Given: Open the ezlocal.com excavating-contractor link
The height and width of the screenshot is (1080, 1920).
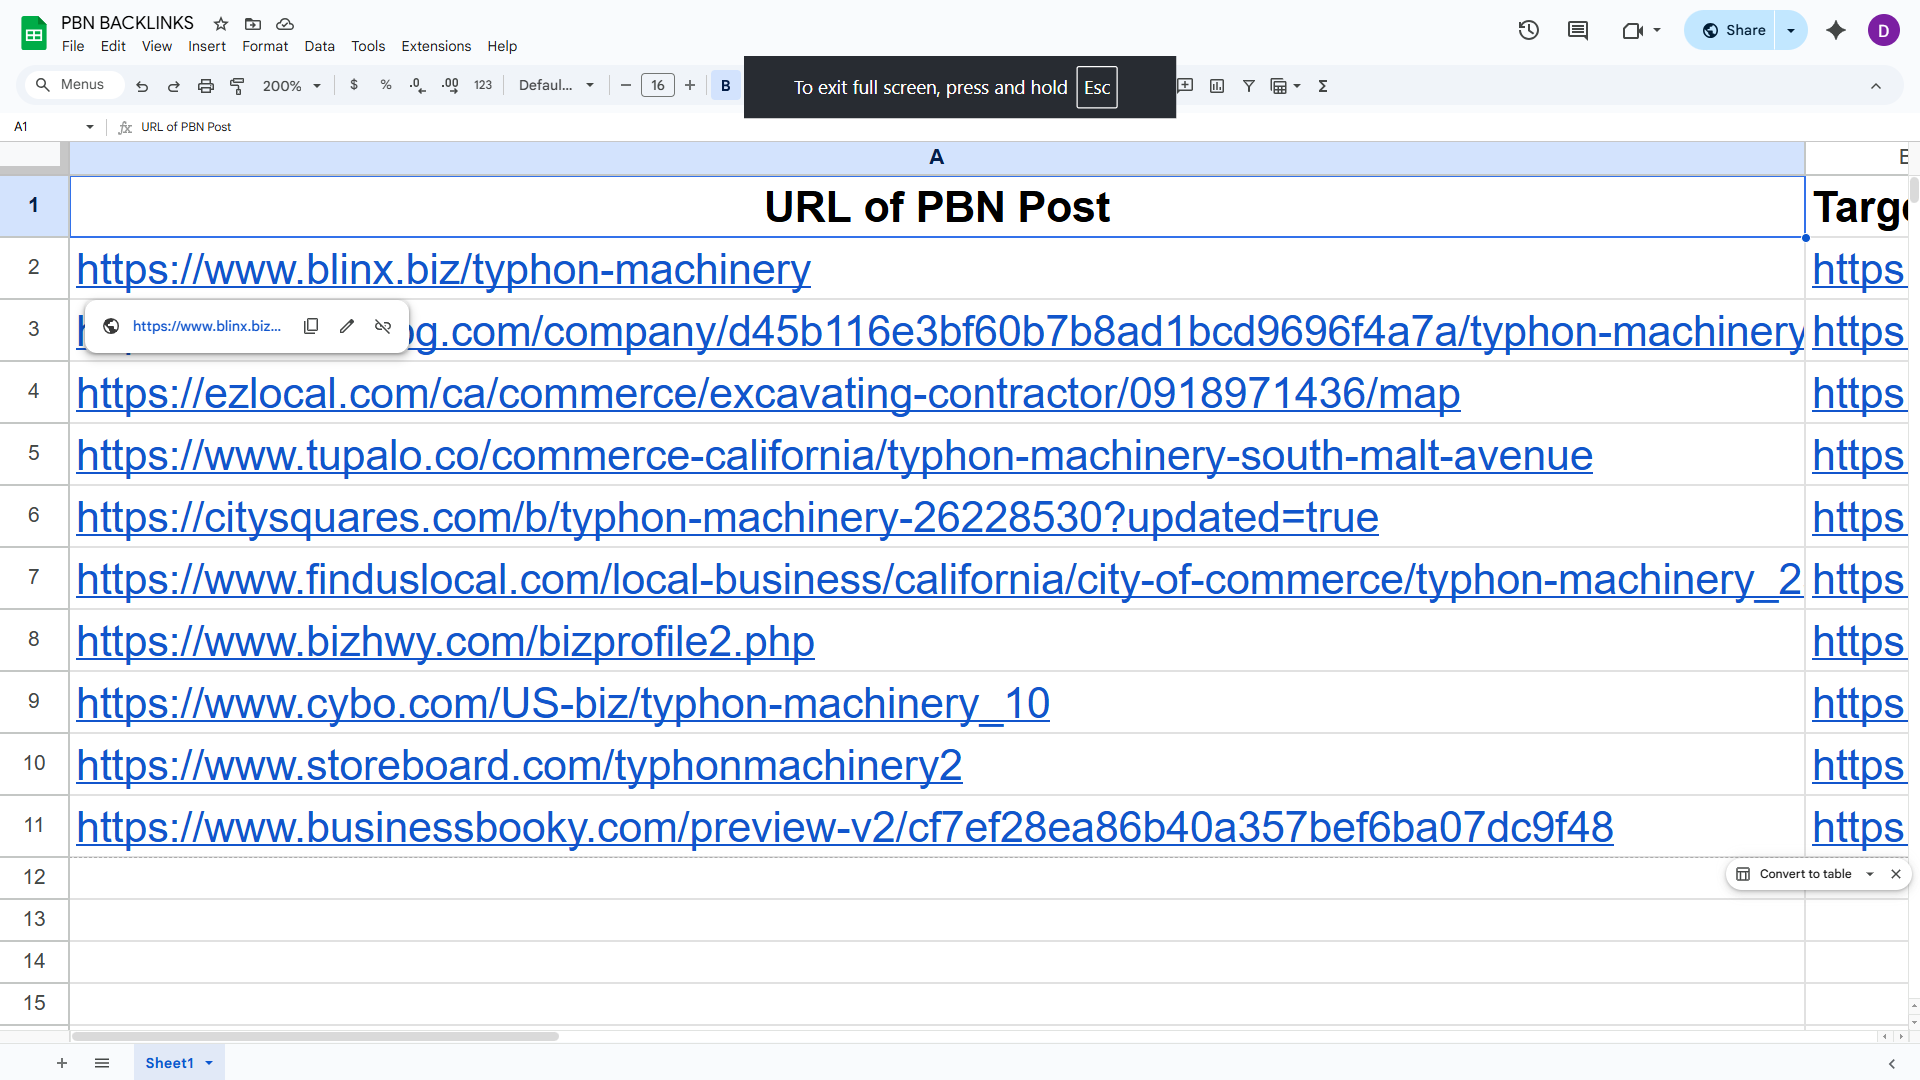Looking at the screenshot, I should (x=768, y=394).
